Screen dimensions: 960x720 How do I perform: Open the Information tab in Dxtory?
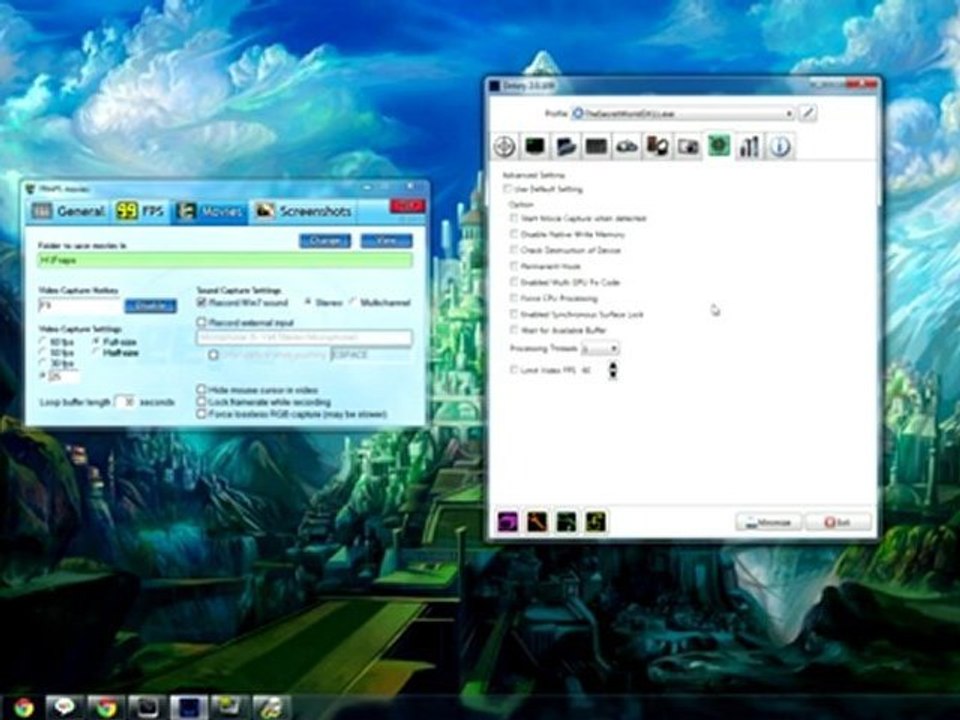(780, 146)
